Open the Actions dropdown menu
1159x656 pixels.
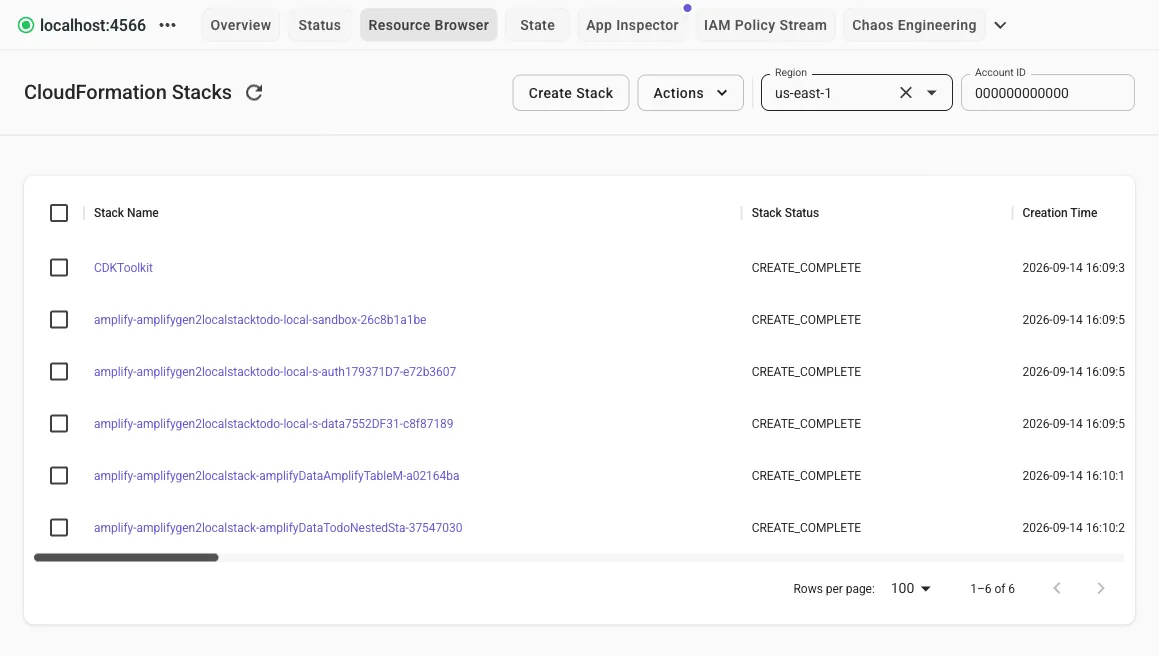690,92
